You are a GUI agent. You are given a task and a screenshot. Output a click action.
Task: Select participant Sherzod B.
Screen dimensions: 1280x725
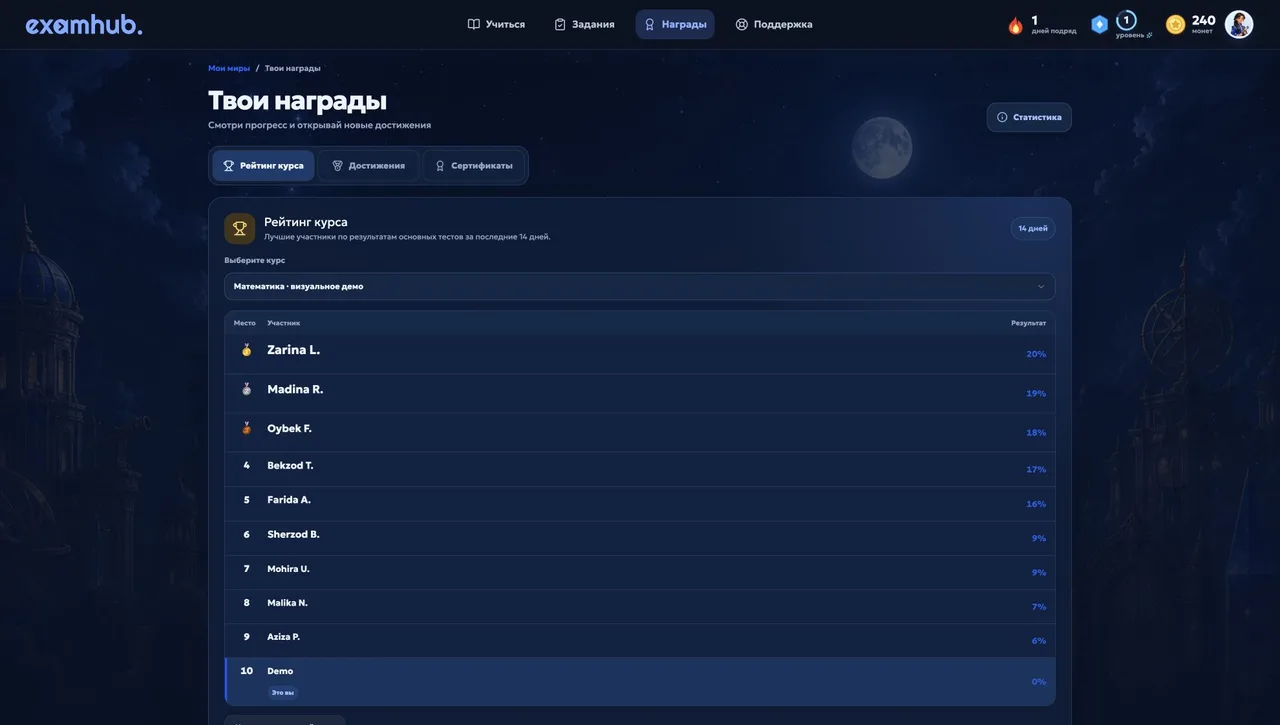click(293, 534)
